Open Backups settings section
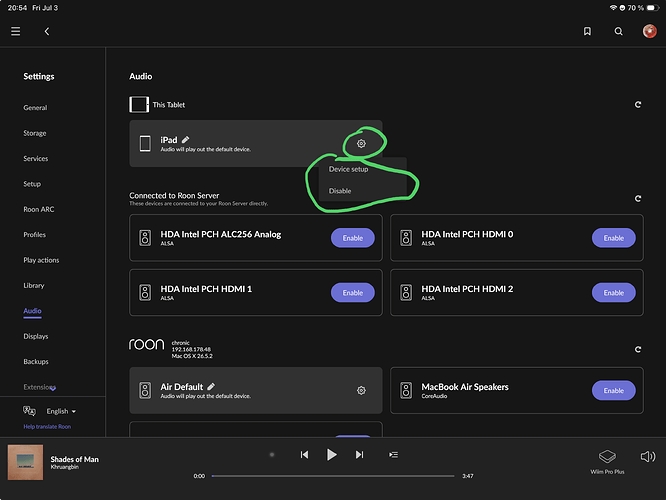The image size is (666, 500). point(36,362)
